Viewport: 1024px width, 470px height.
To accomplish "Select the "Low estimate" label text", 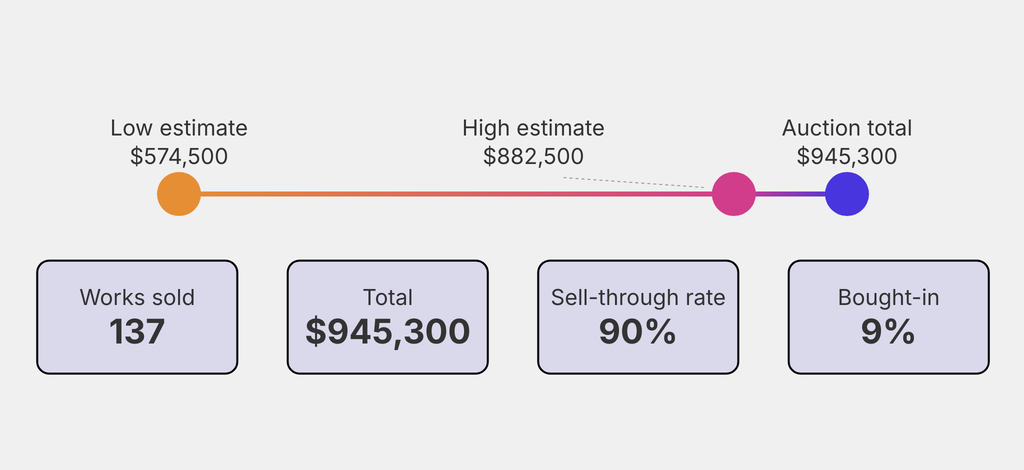I will click(179, 128).
